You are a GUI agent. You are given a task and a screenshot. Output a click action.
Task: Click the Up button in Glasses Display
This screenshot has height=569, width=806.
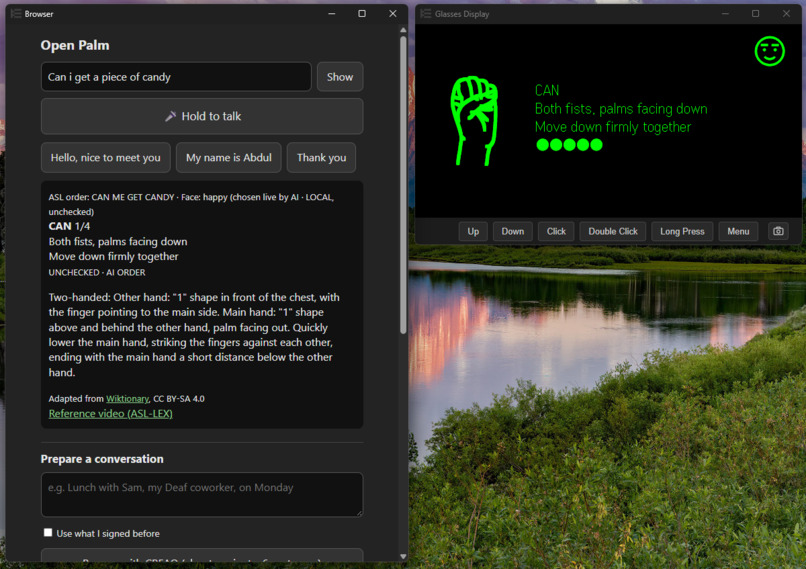click(x=473, y=231)
